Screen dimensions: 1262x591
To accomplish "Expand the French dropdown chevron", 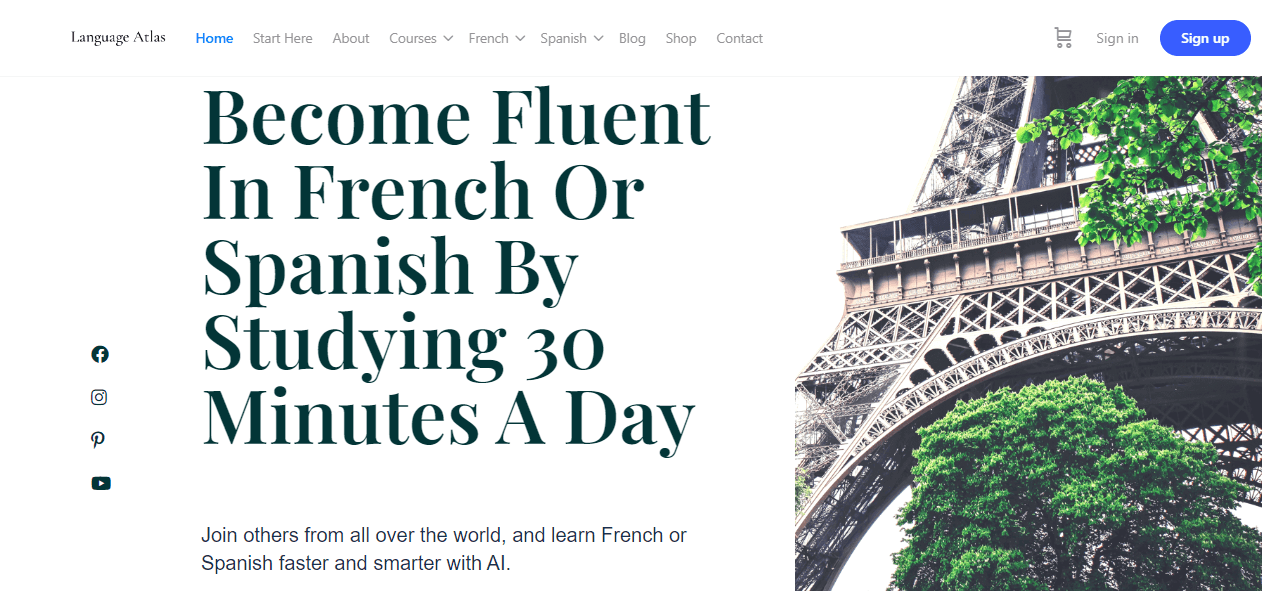I will (520, 38).
